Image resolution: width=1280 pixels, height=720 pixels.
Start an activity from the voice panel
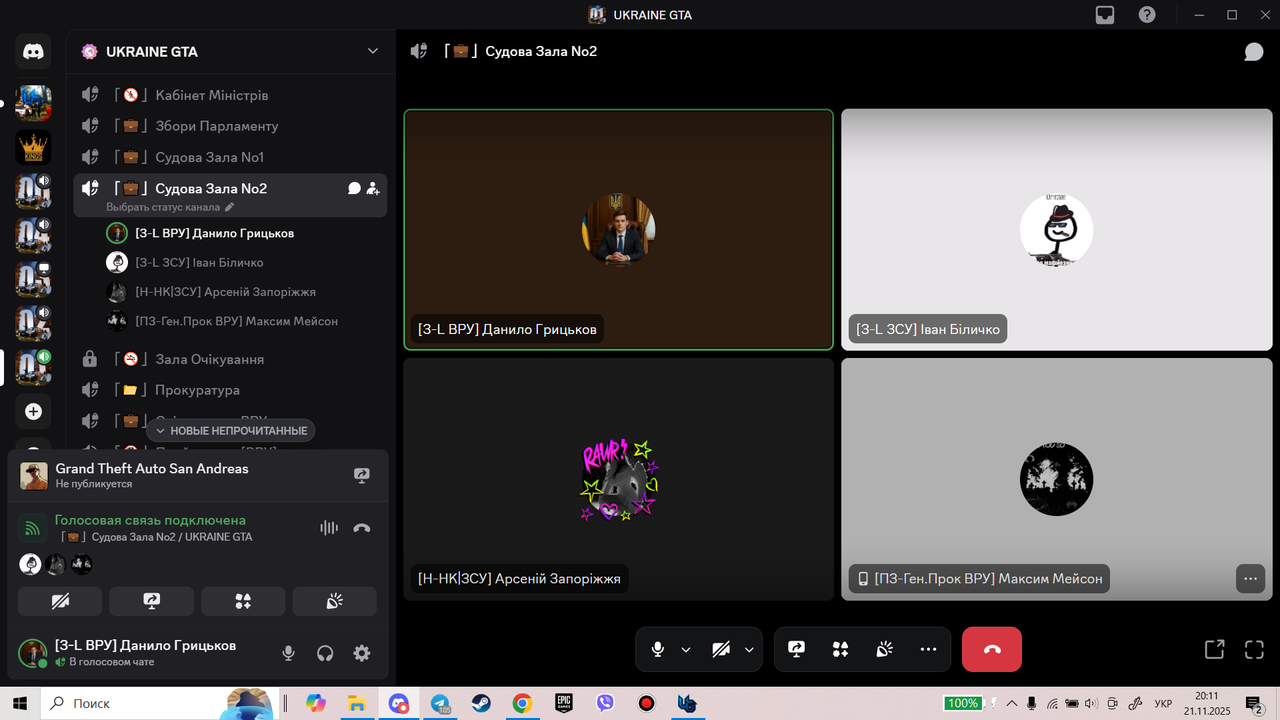pyautogui.click(x=243, y=601)
